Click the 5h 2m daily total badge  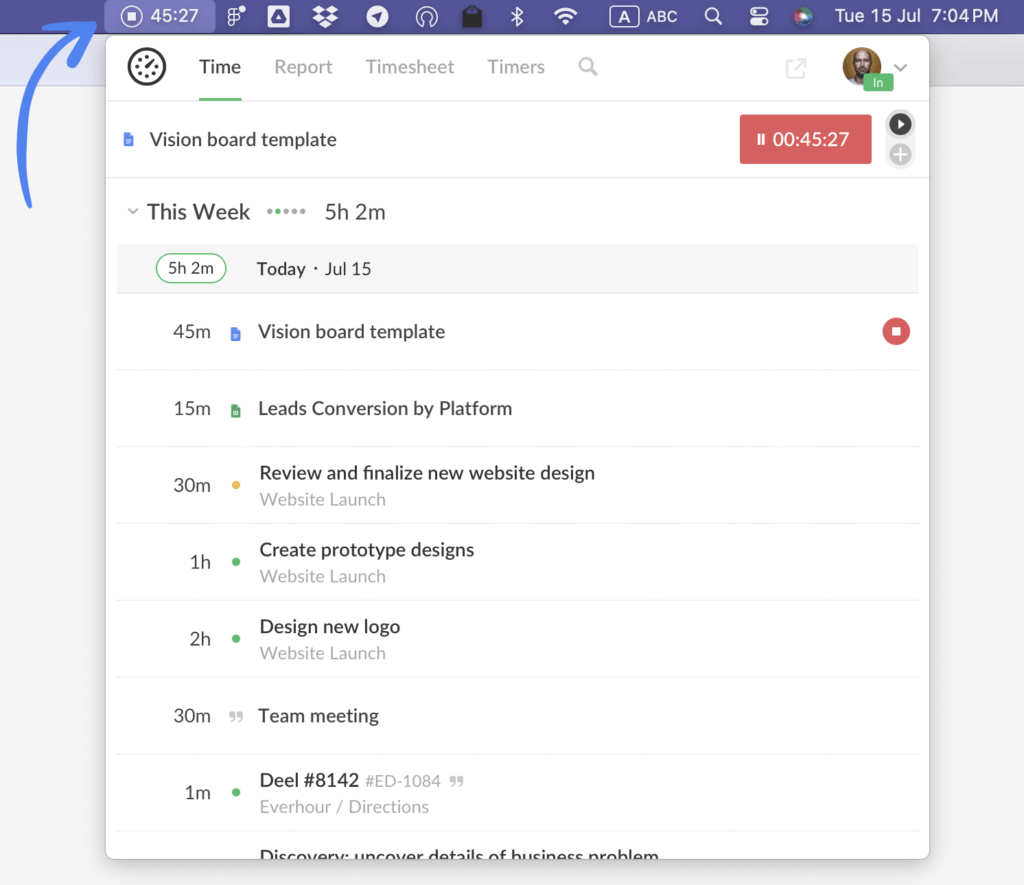point(191,268)
